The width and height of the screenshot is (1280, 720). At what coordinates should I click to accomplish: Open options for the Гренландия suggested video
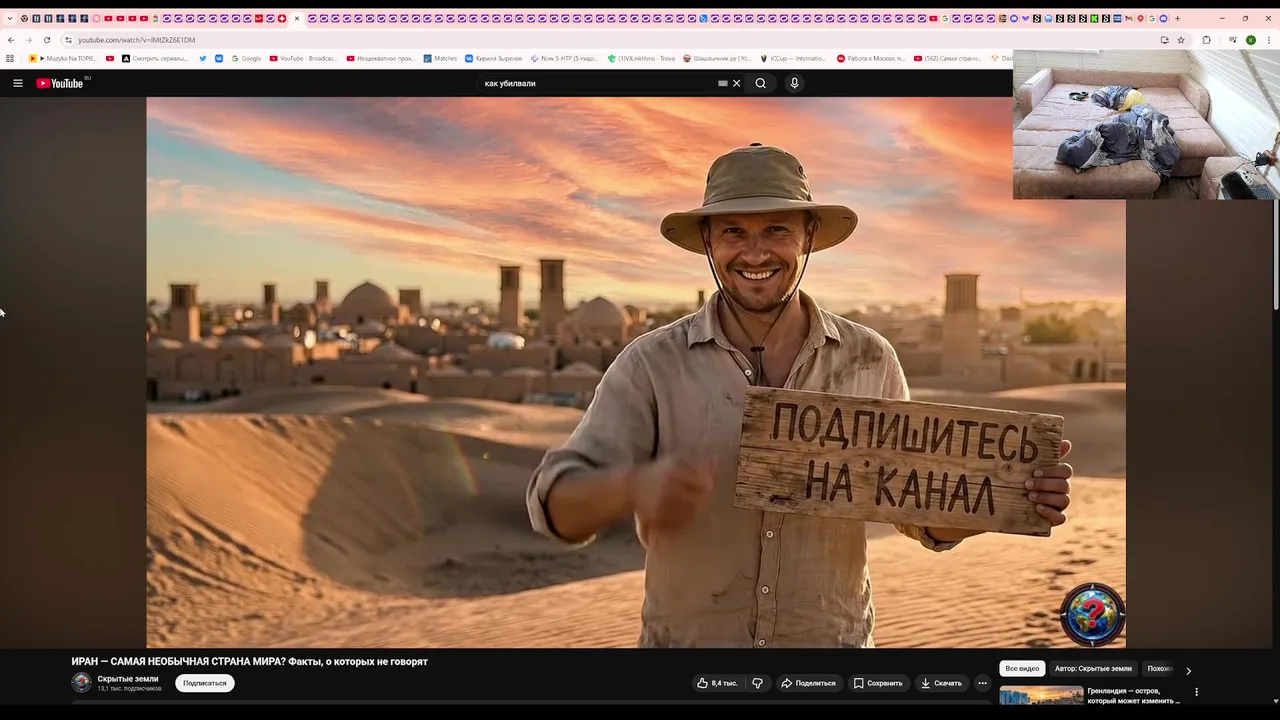[x=1196, y=692]
